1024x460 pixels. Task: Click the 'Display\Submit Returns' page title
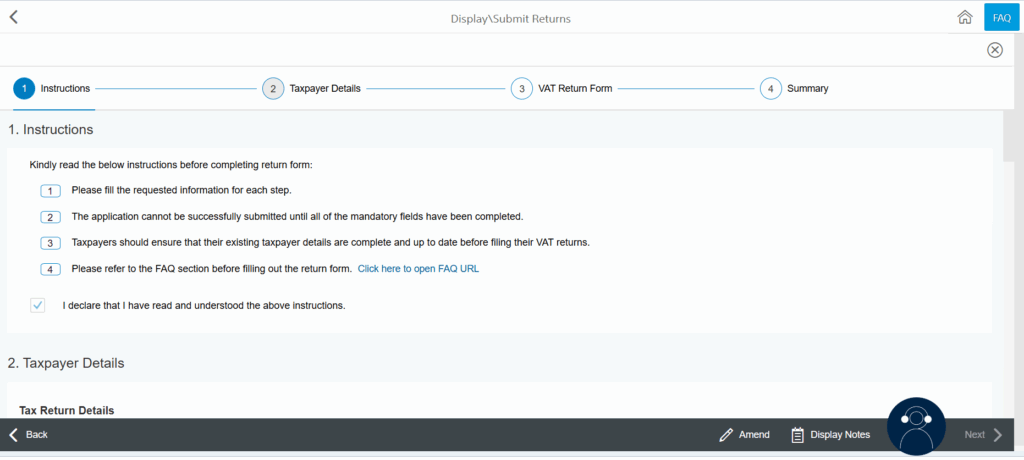click(511, 19)
